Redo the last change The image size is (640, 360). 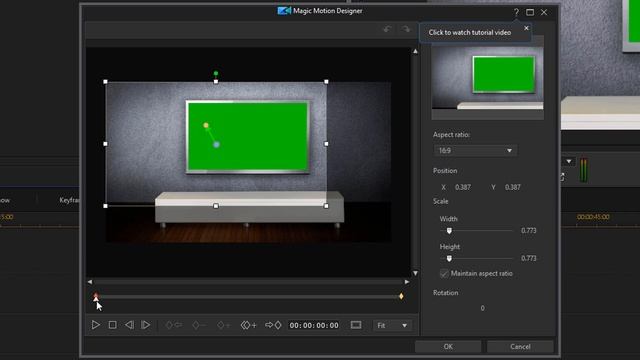(406, 29)
